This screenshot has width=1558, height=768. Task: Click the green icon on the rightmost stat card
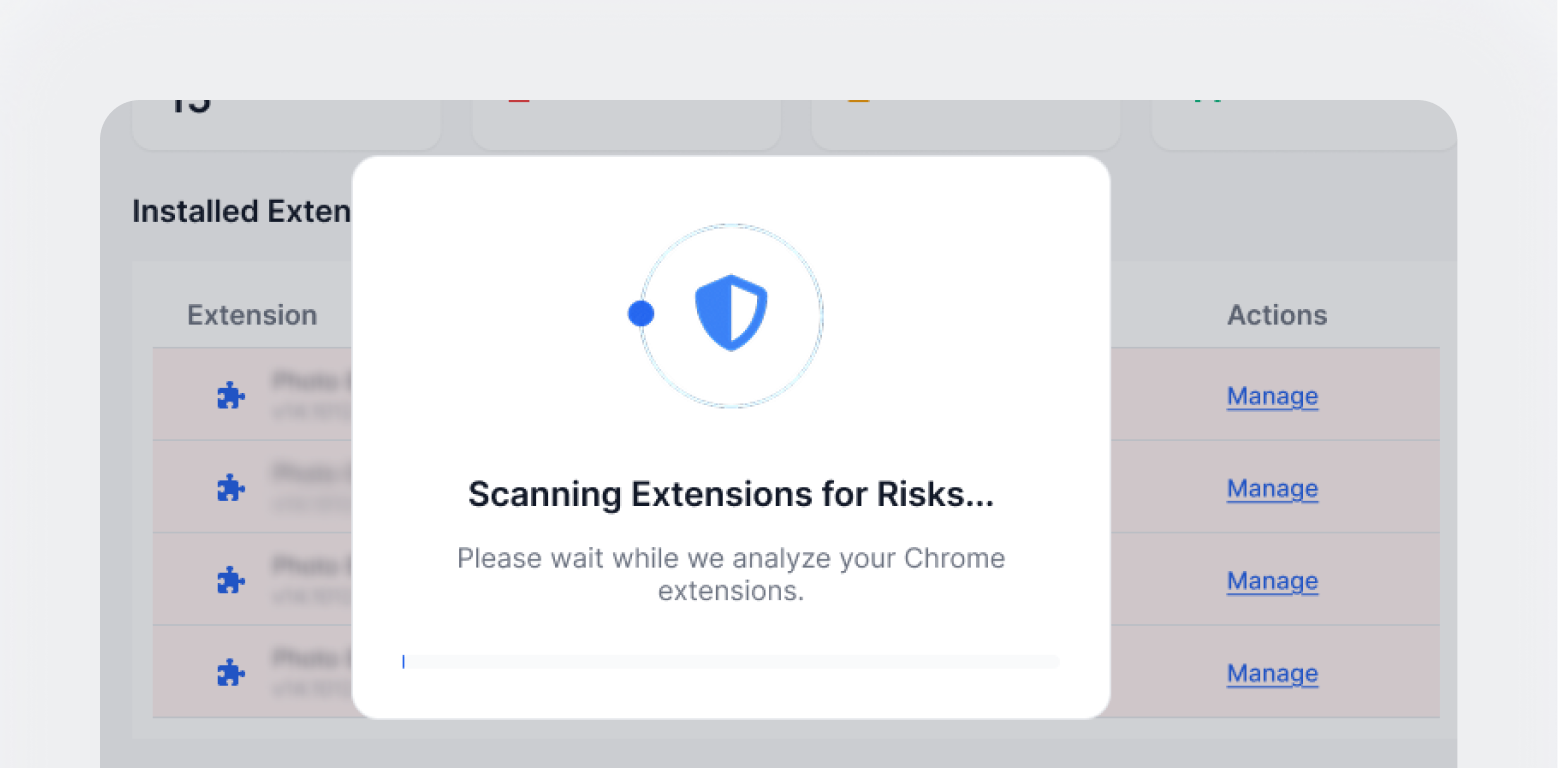[x=1208, y=100]
